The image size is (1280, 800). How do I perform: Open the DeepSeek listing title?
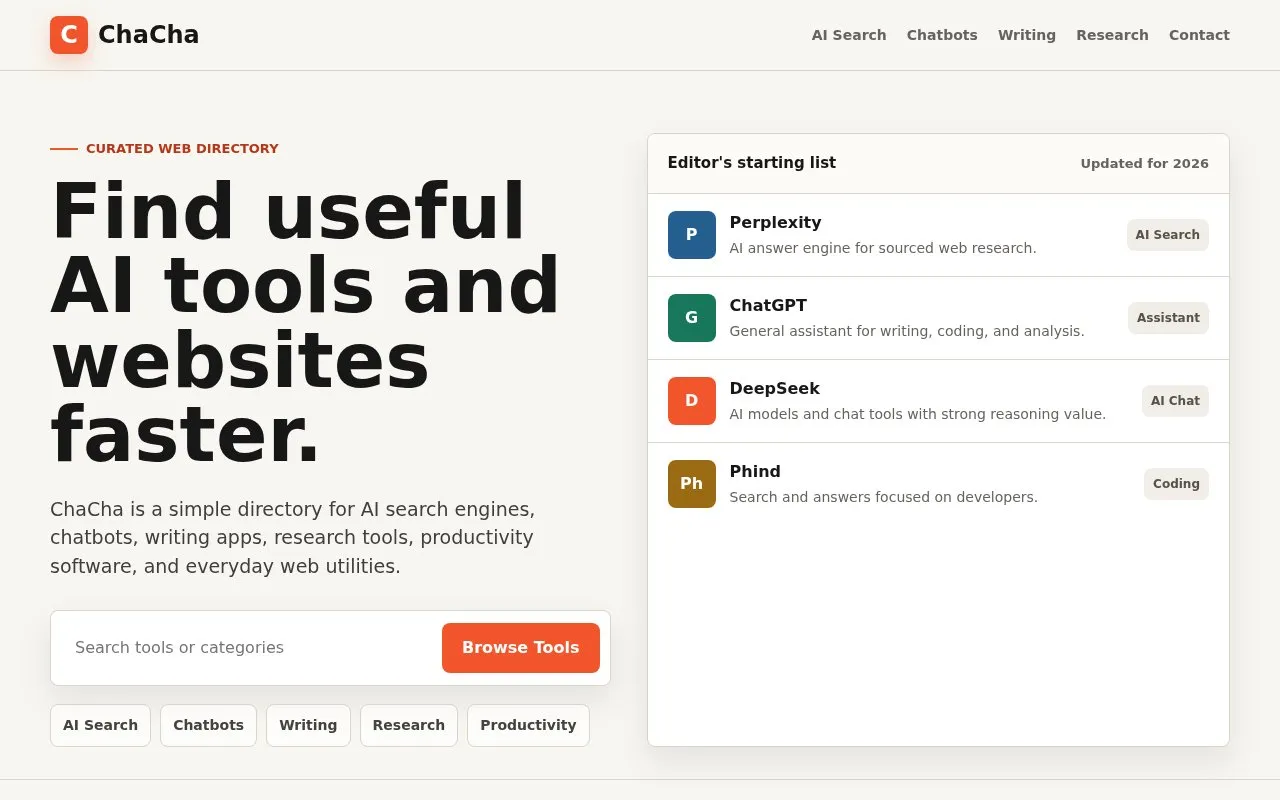(774, 388)
